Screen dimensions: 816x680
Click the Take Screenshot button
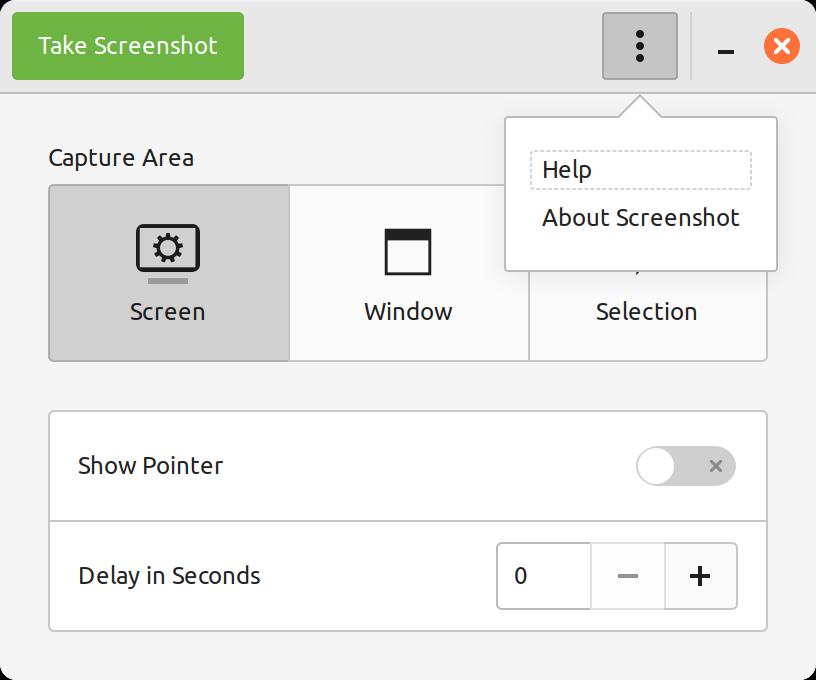click(x=128, y=46)
